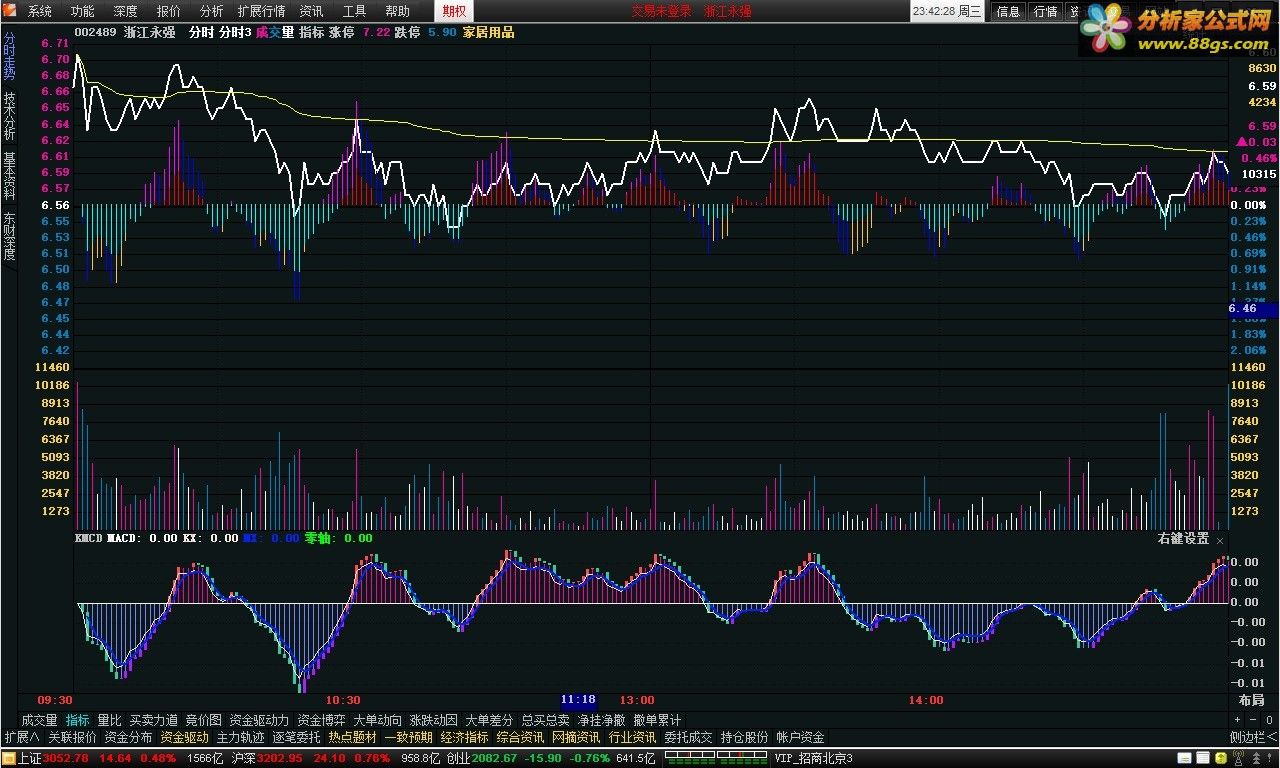This screenshot has height=768, width=1280.
Task: Click the 交易未登录 status link
Action: [x=661, y=12]
